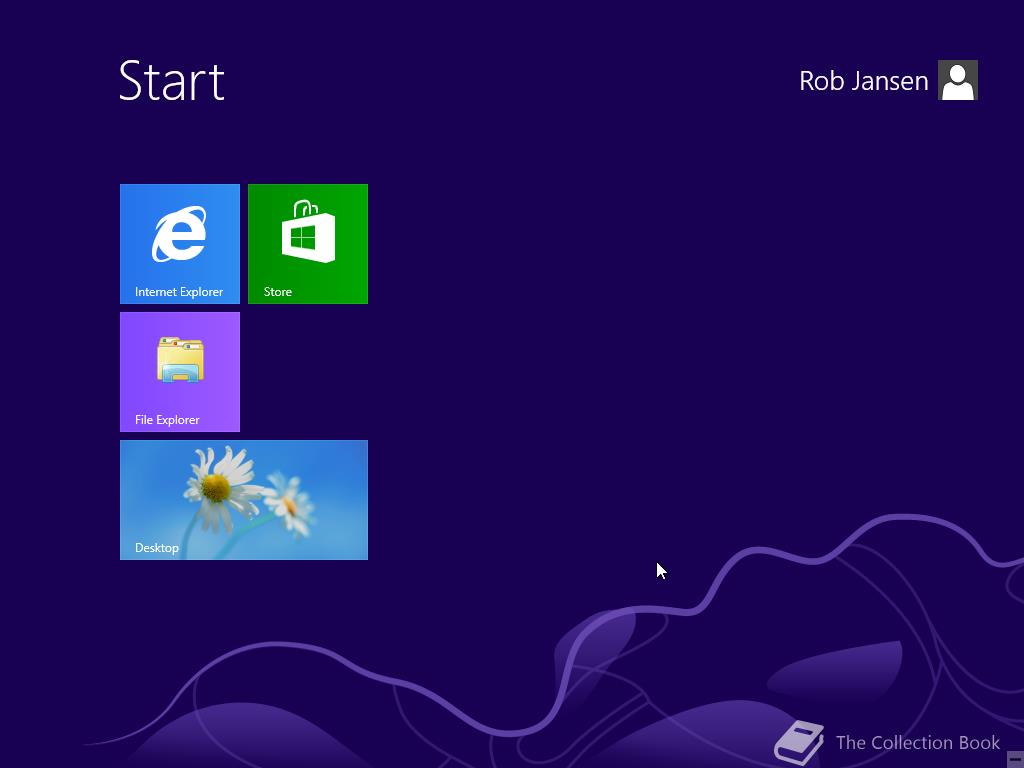Image resolution: width=1024 pixels, height=768 pixels.
Task: Open the Desktop tile with daisies
Action: (x=244, y=500)
